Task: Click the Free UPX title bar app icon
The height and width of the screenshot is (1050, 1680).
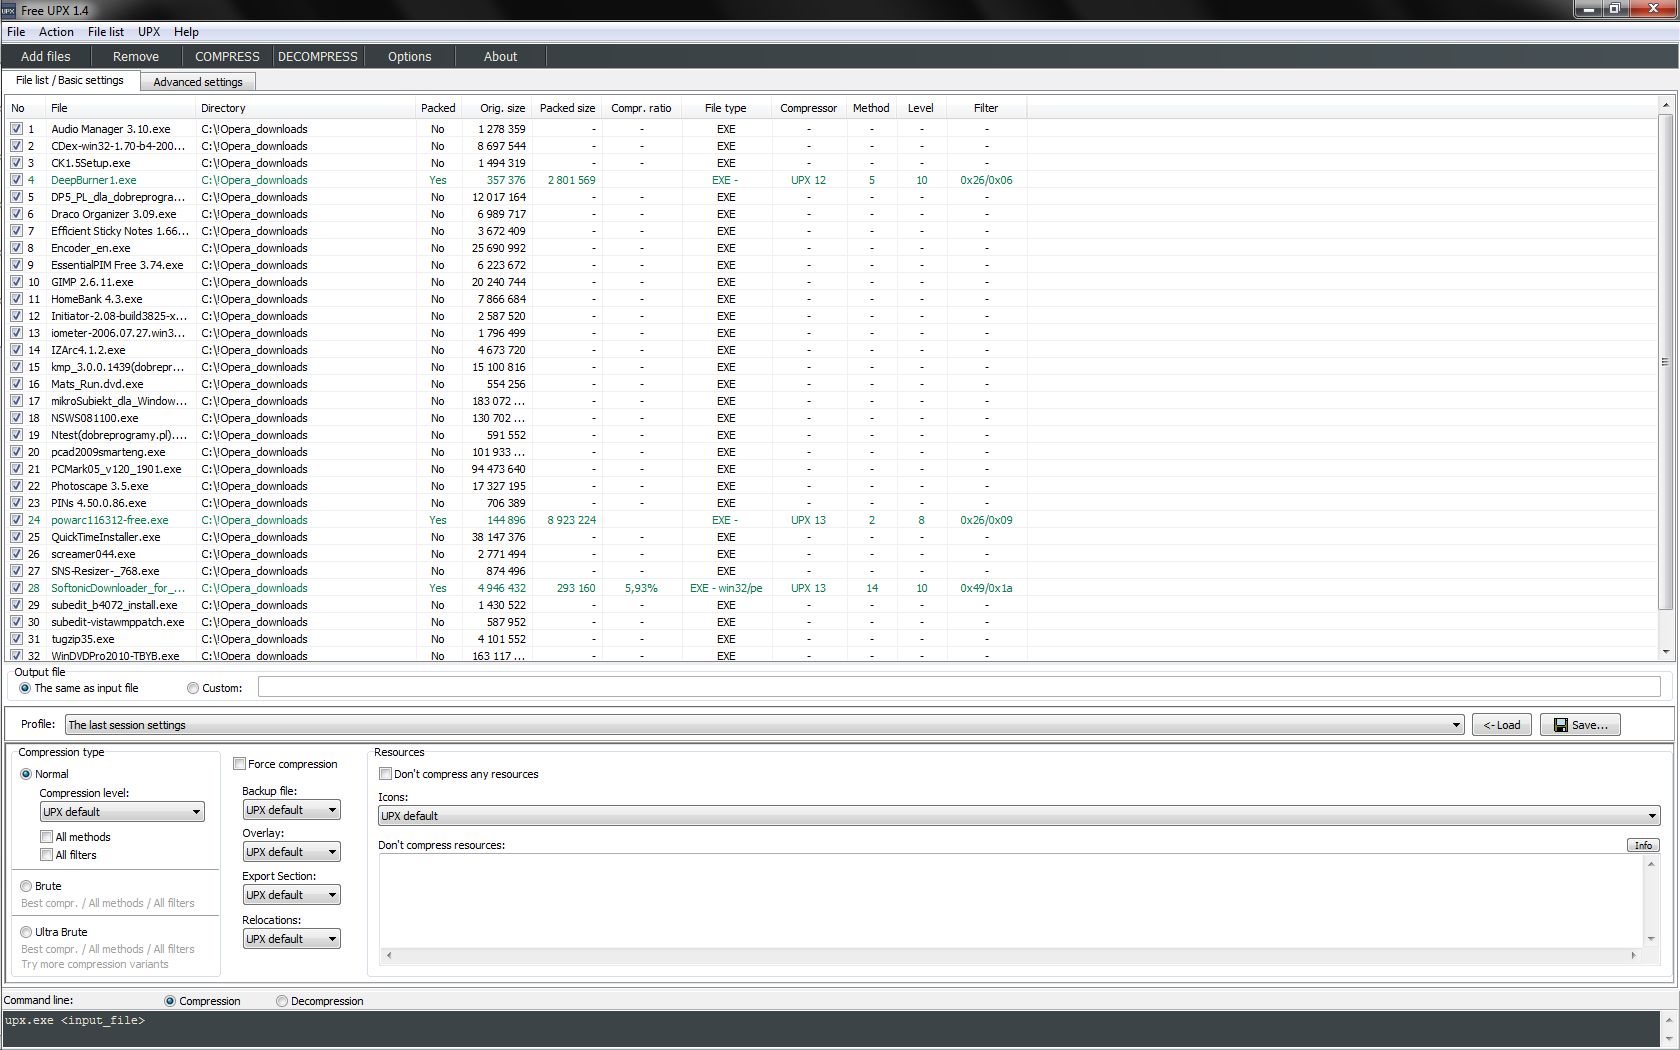Action: [9, 10]
